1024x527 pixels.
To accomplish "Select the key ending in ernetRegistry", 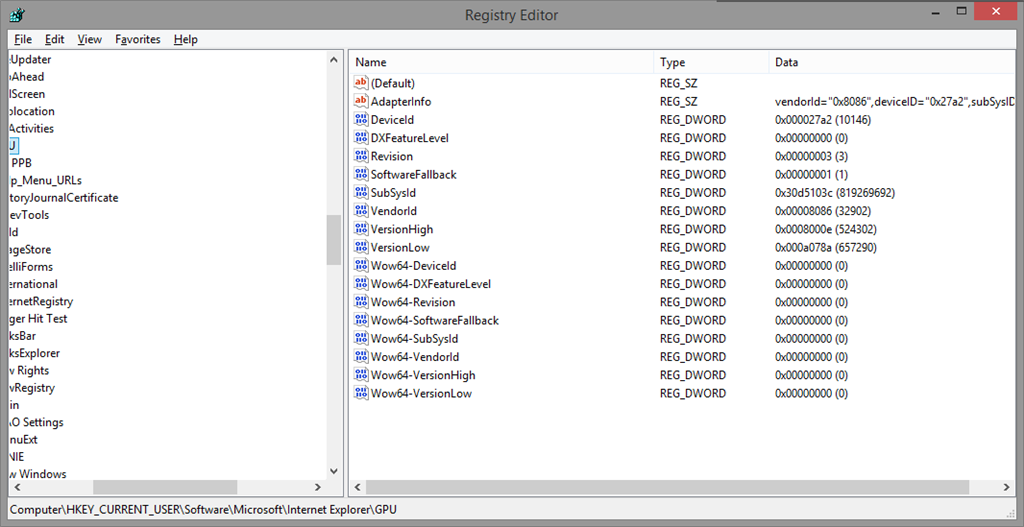I will (42, 301).
